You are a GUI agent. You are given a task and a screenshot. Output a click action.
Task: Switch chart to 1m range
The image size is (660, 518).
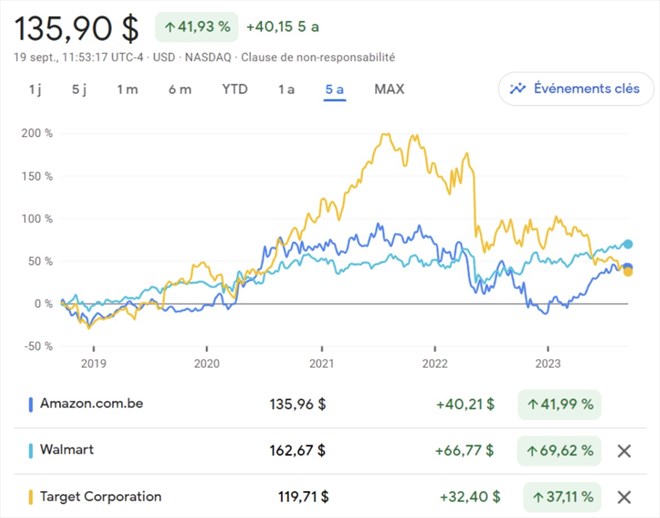pyautogui.click(x=128, y=89)
